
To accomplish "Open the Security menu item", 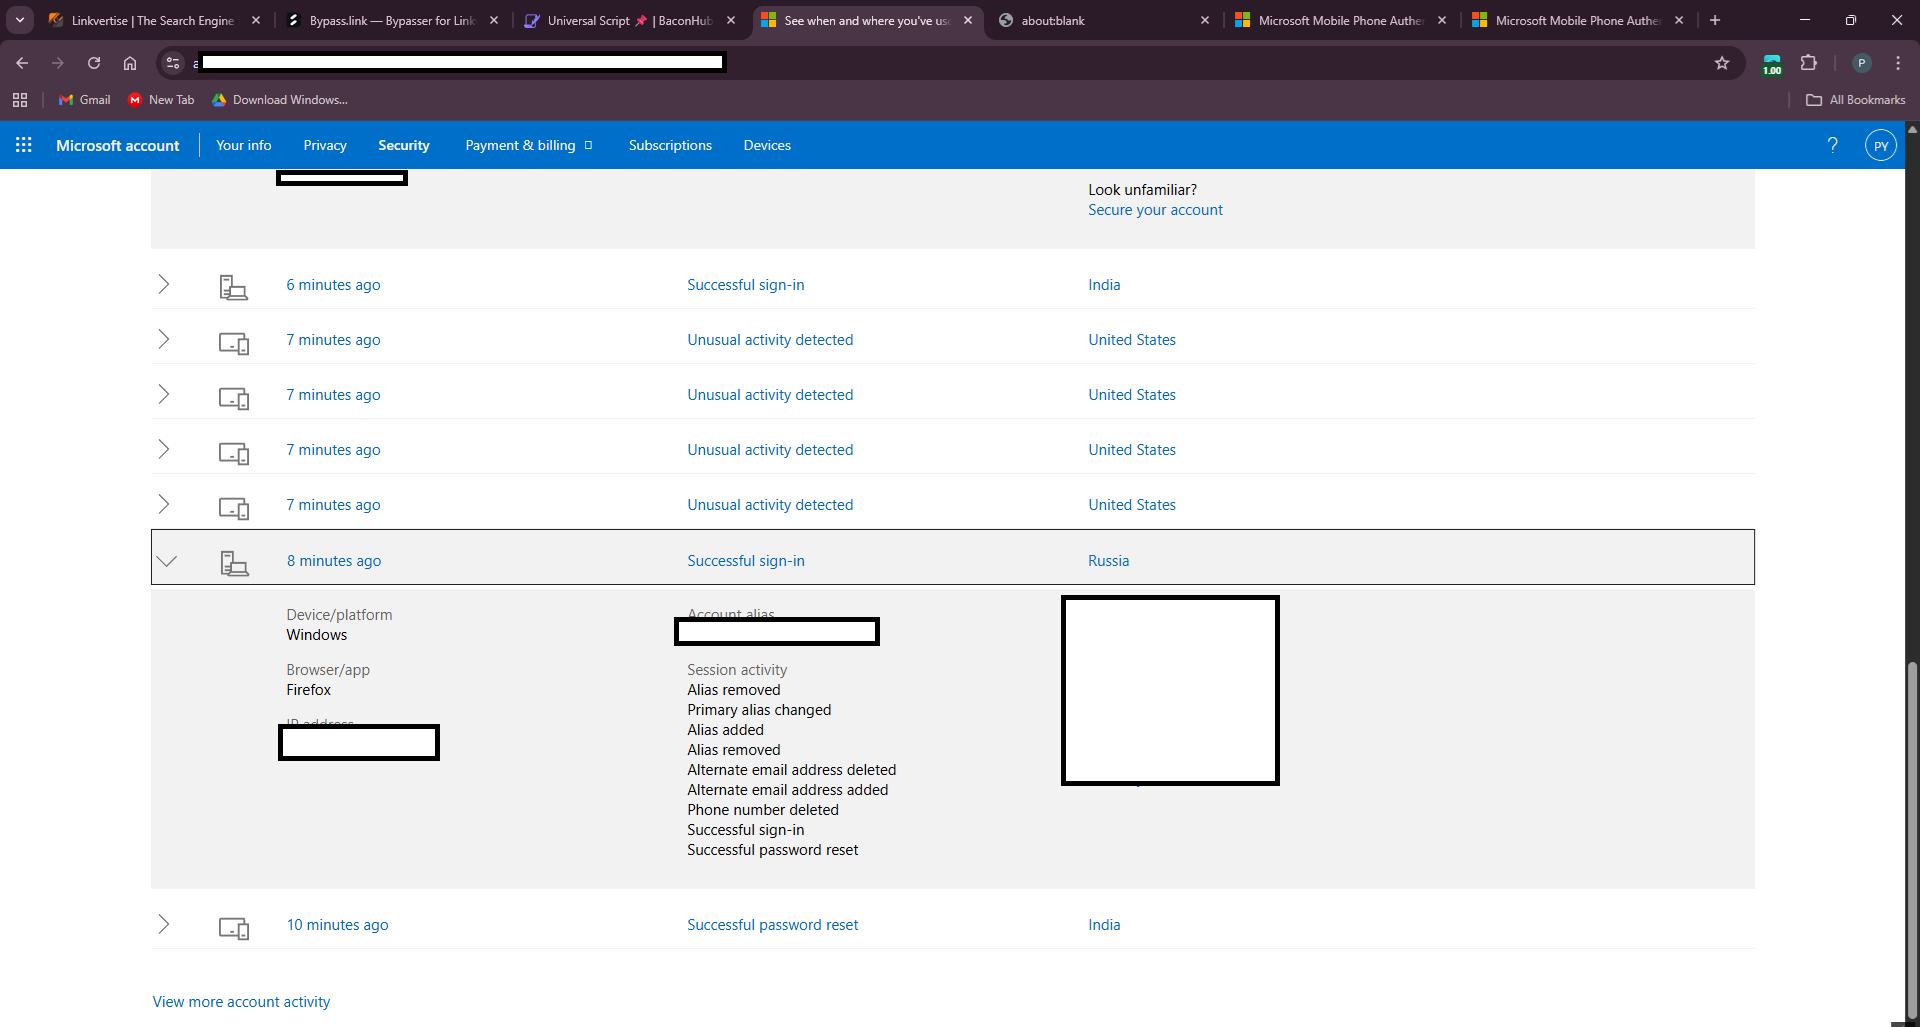I will point(404,146).
